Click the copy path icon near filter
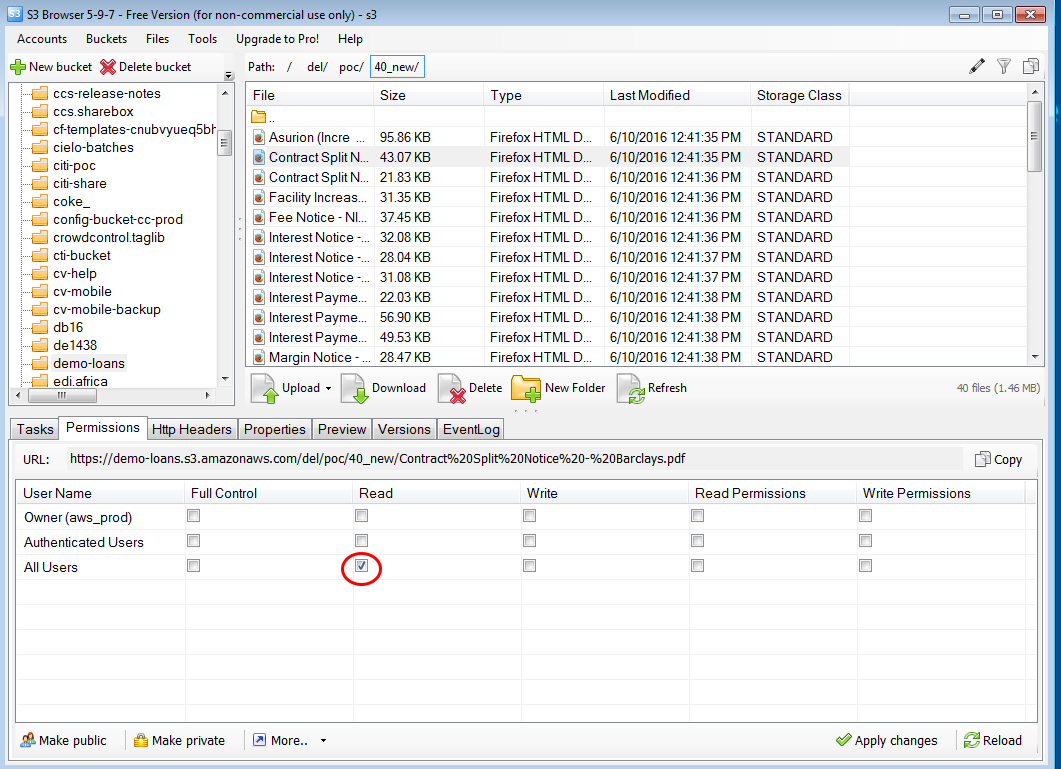 (1031, 66)
